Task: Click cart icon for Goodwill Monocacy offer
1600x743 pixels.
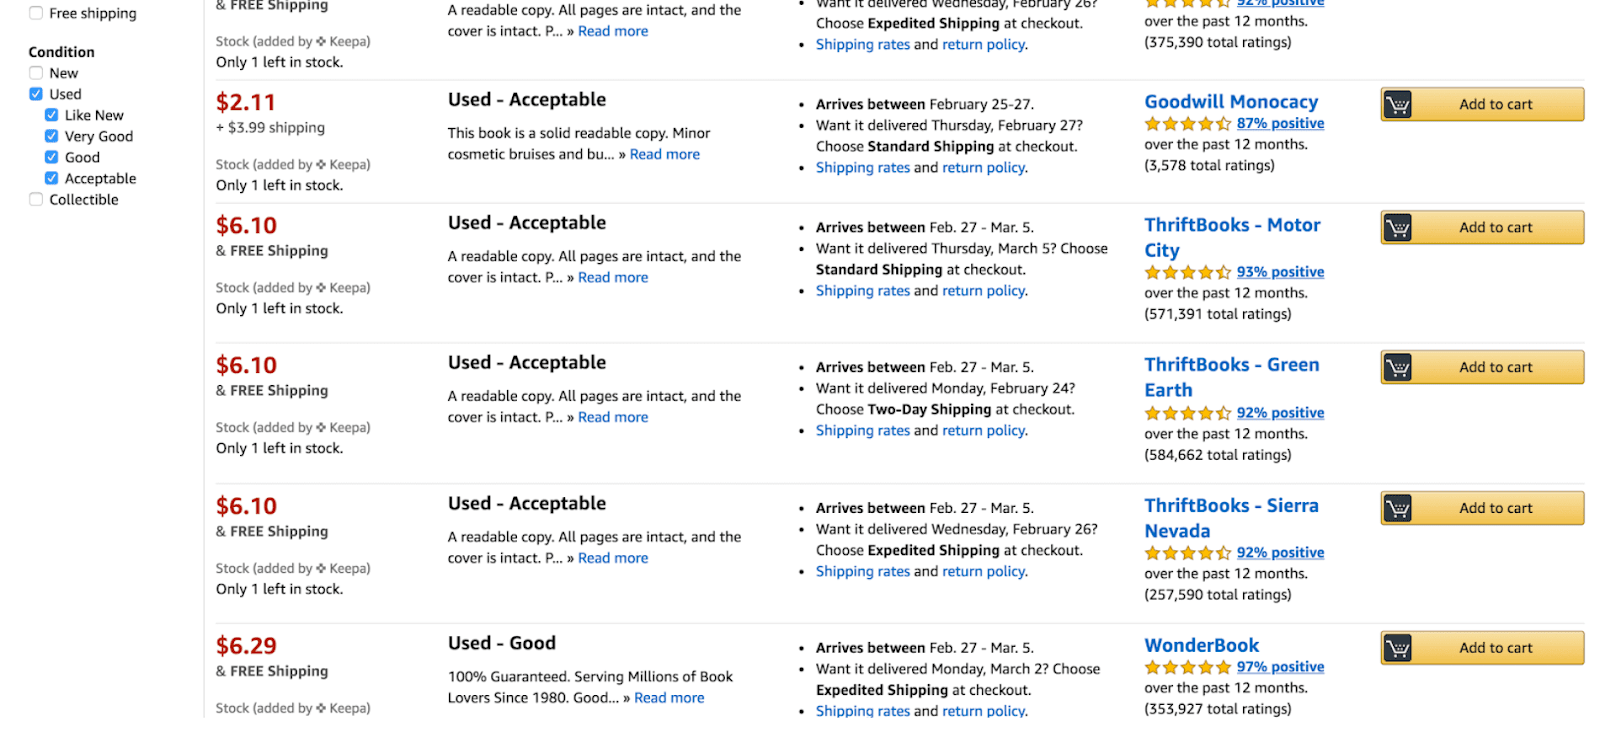Action: coord(1397,105)
